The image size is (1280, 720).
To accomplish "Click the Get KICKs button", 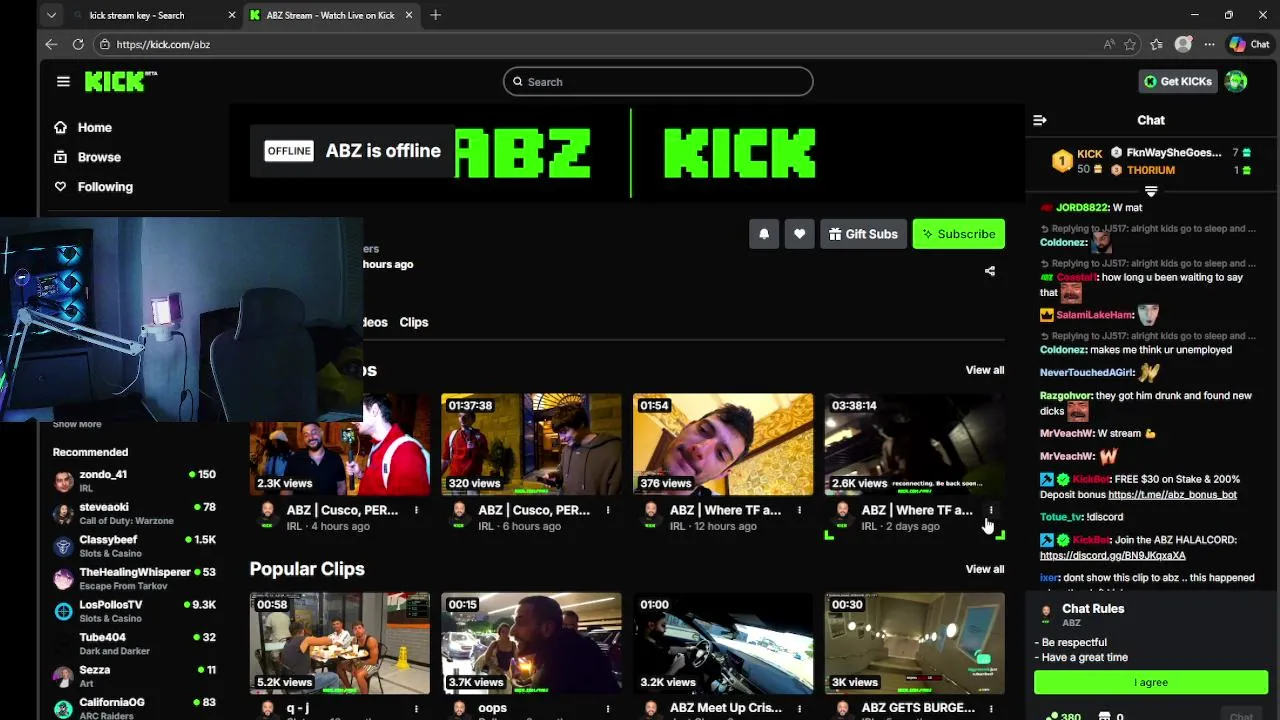I will (x=1178, y=82).
